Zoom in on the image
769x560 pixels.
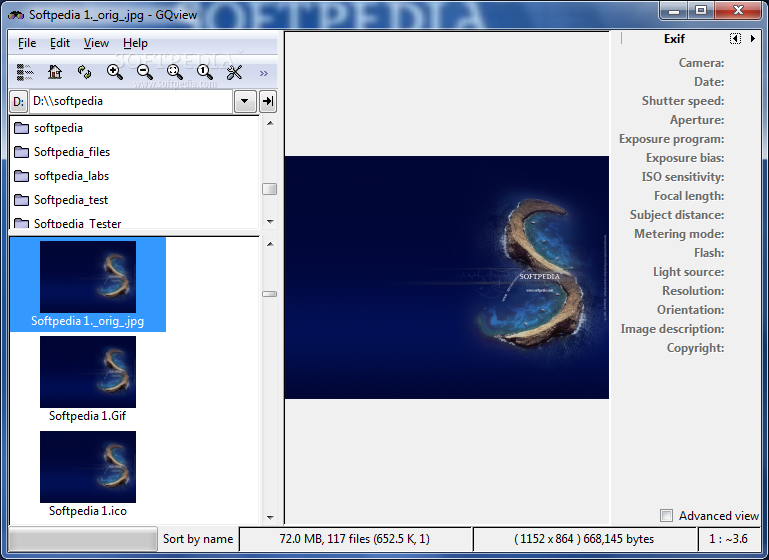click(115, 73)
